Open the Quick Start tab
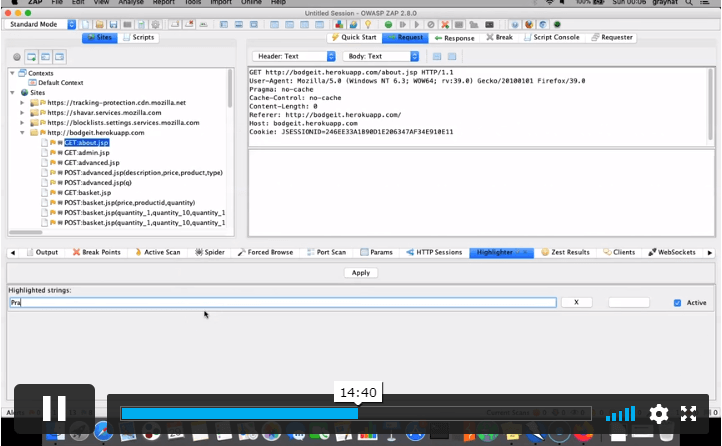Screen dimensions: 722x446 tap(354, 37)
